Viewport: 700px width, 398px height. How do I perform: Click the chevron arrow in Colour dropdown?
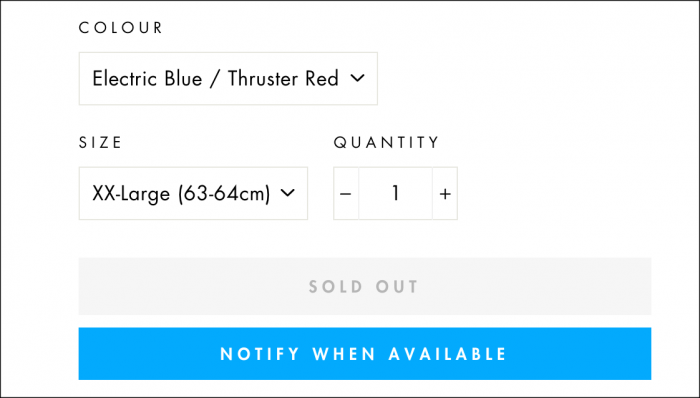pyautogui.click(x=358, y=79)
